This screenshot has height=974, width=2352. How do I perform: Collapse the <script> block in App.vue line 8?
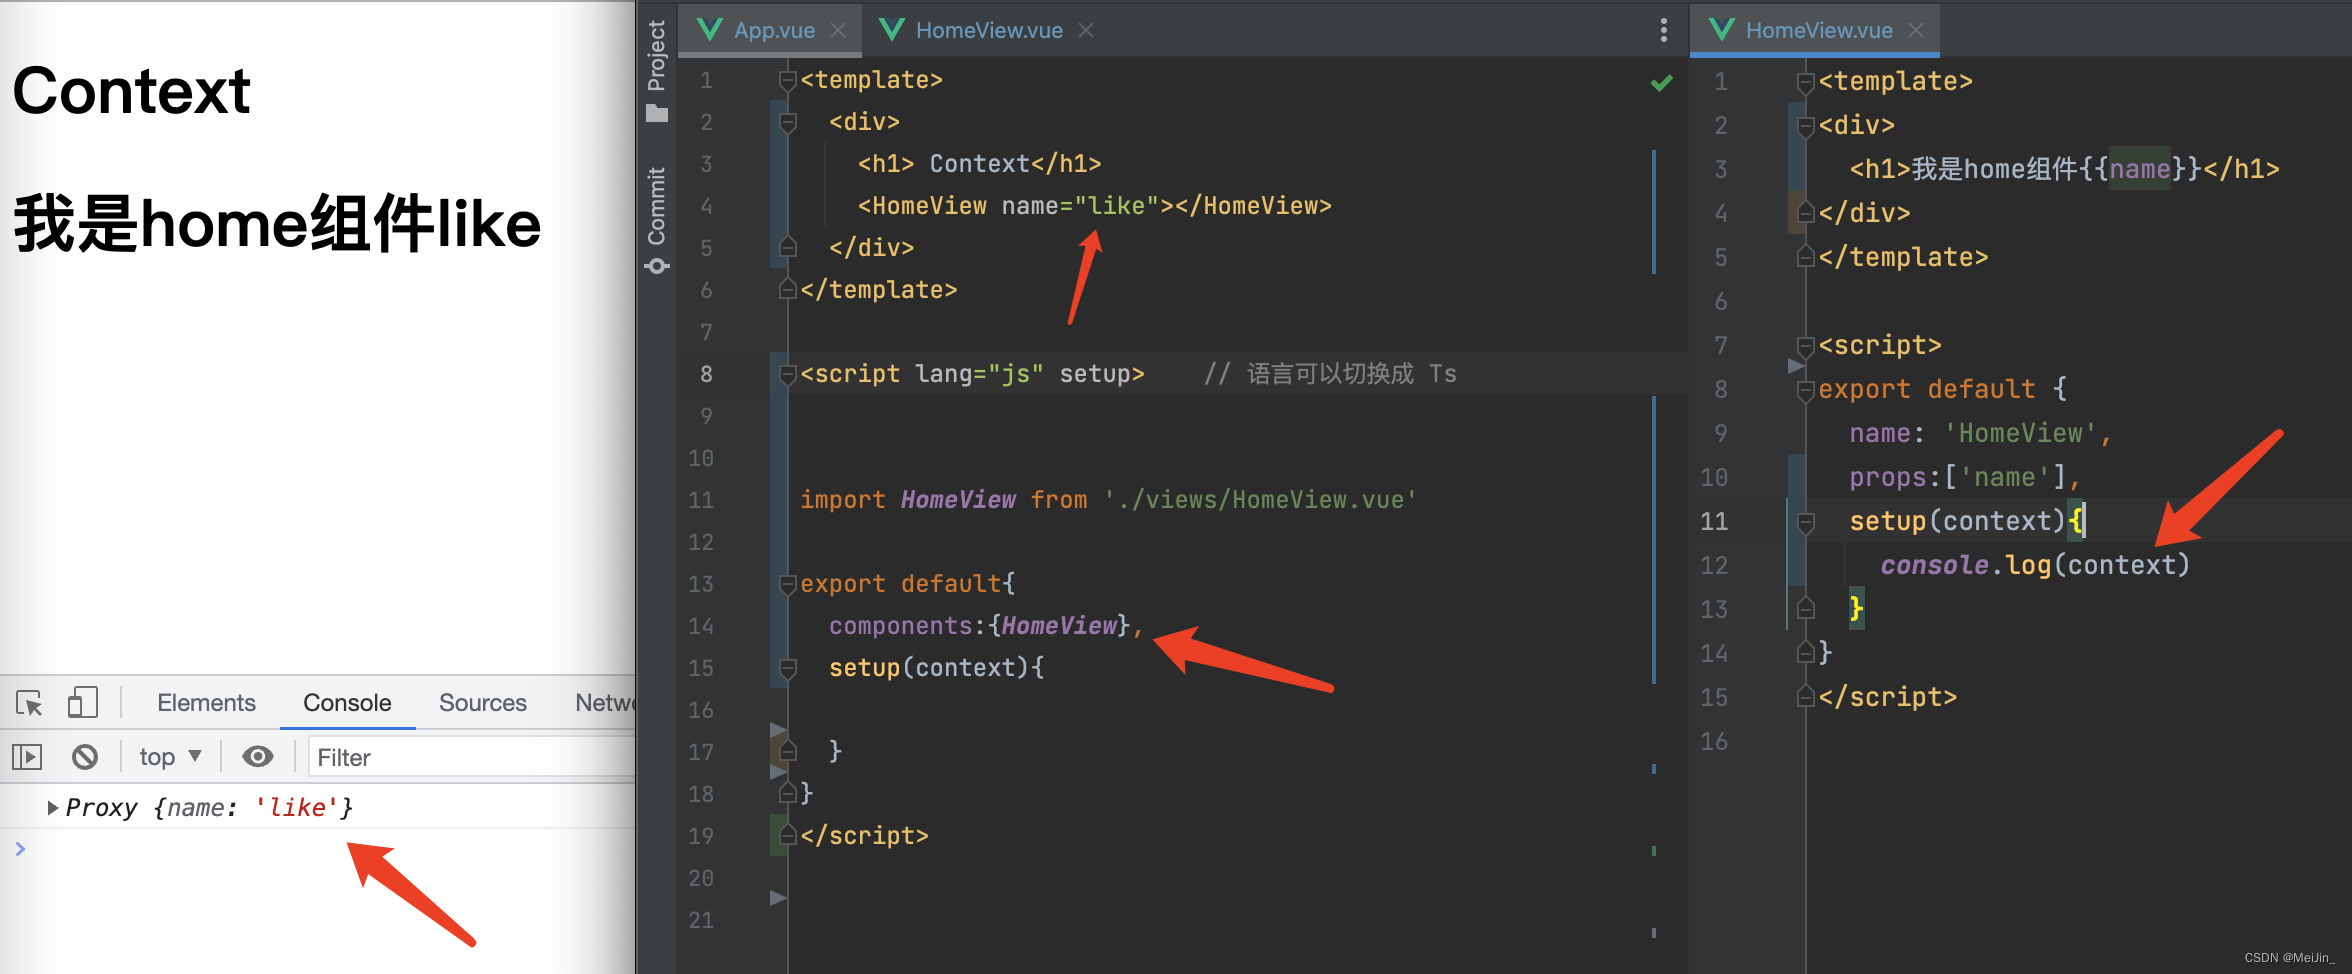[x=788, y=374]
